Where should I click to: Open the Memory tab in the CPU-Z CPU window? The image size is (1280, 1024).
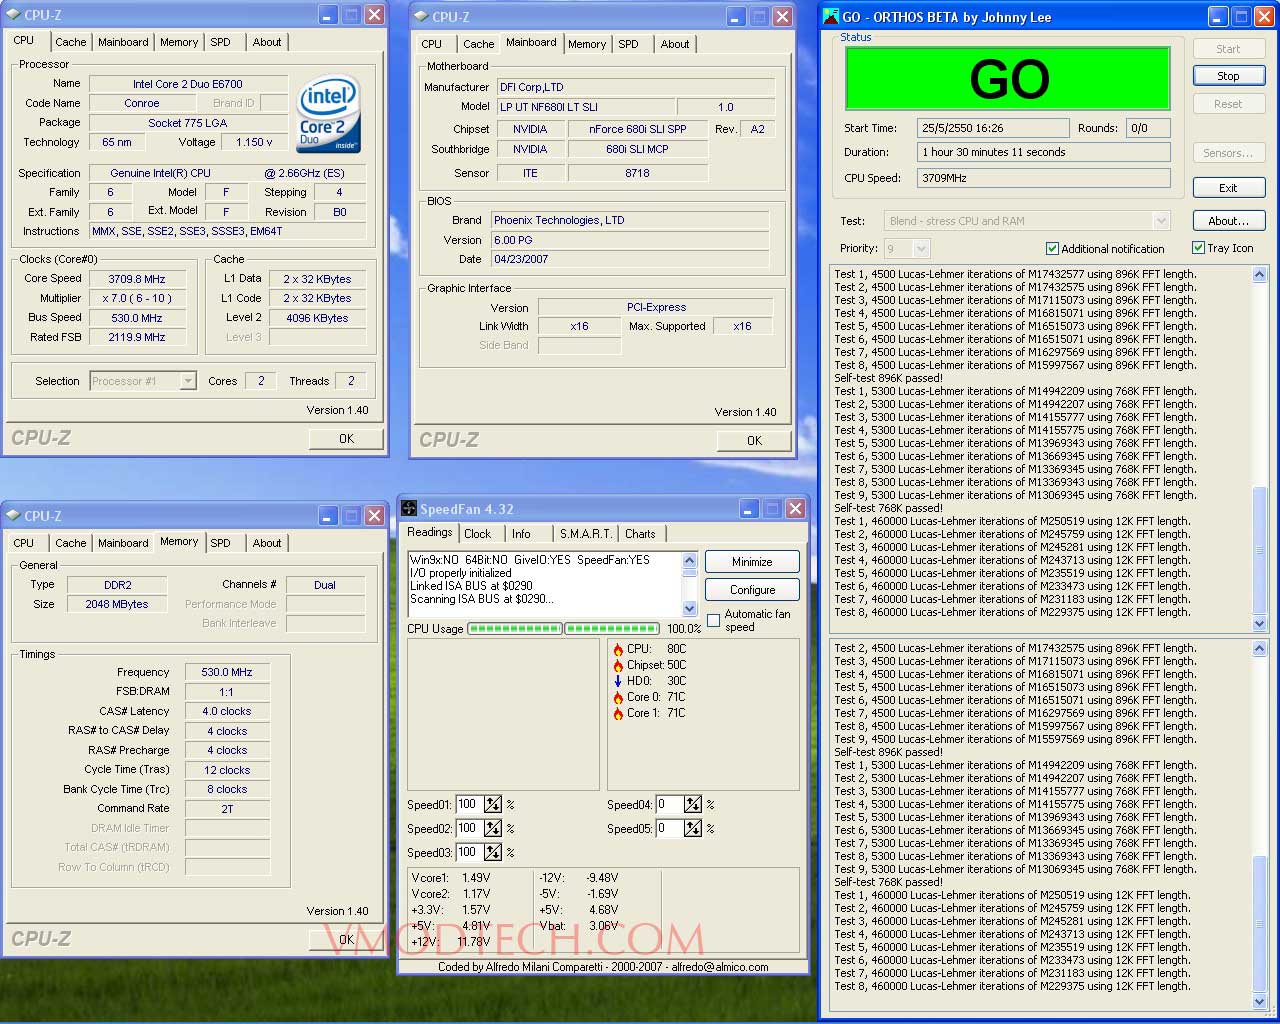pyautogui.click(x=179, y=42)
